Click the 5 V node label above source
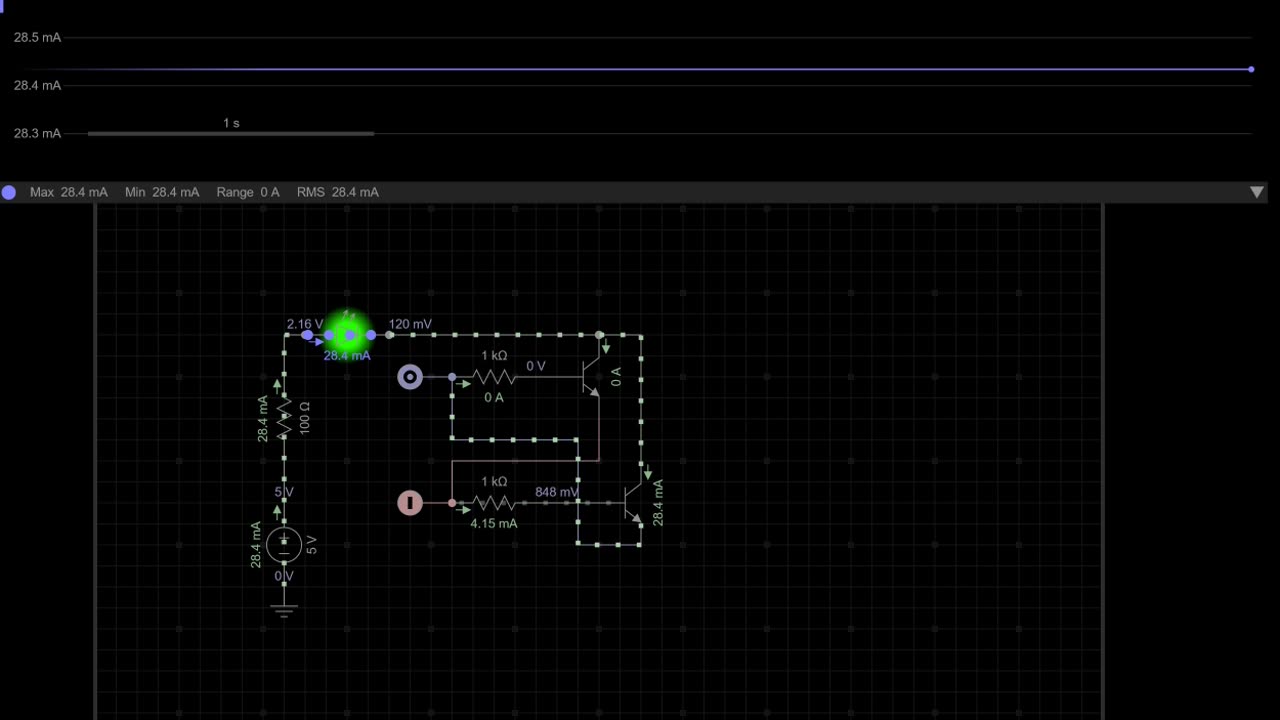 pos(284,492)
